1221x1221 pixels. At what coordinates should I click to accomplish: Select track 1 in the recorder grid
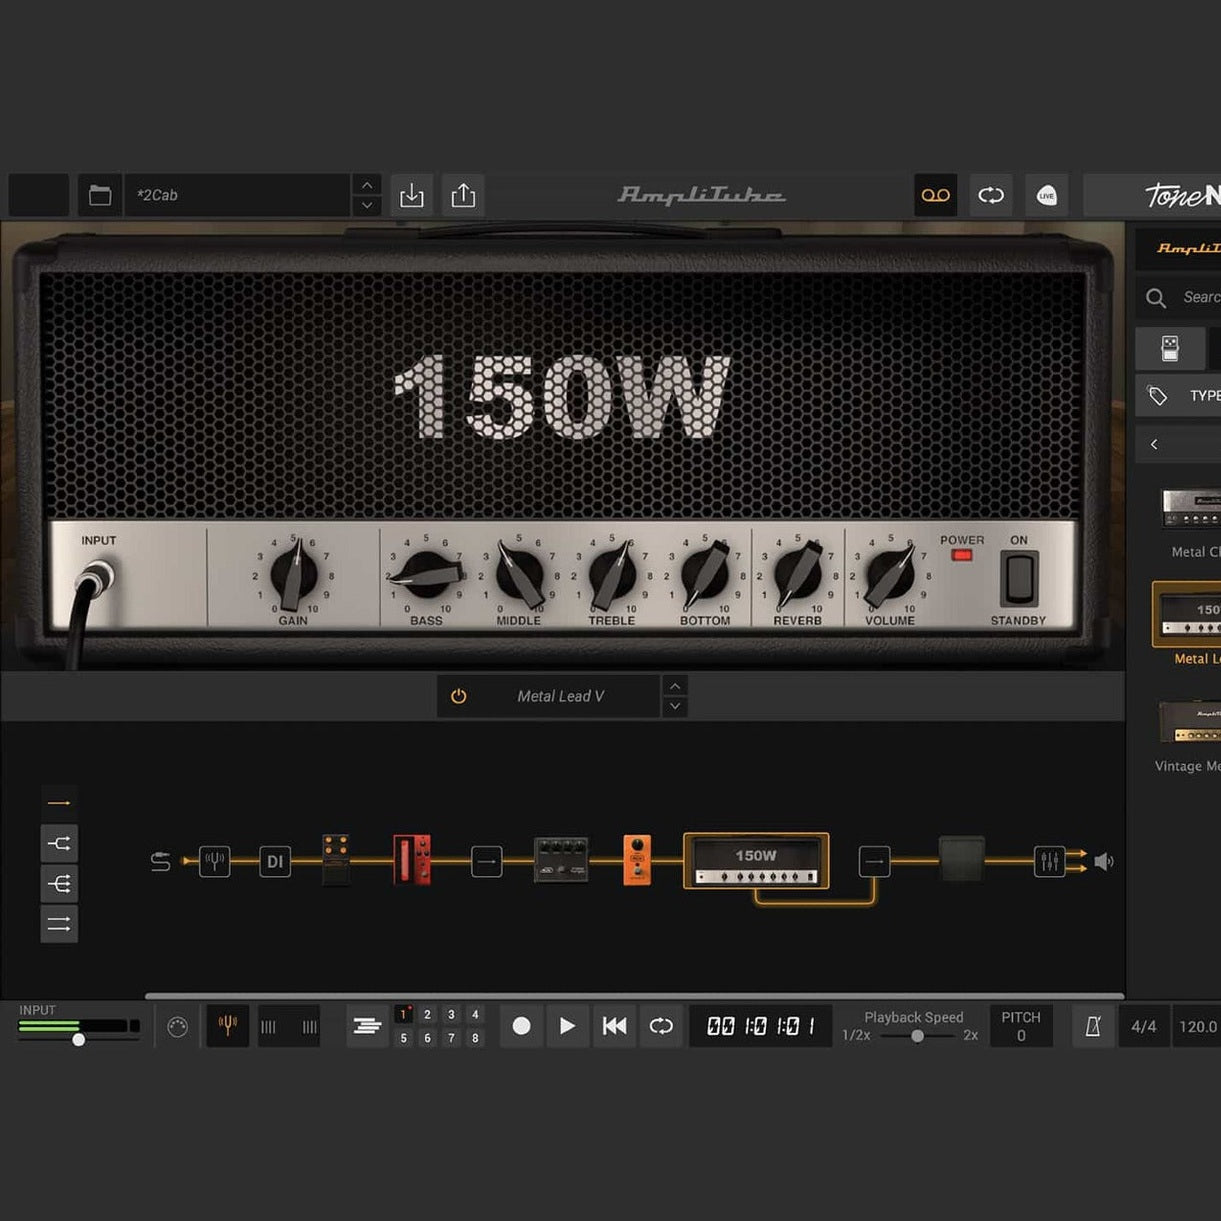(x=404, y=1015)
